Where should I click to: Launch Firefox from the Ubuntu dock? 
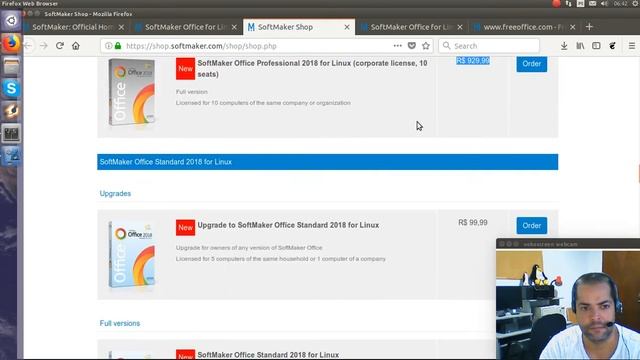11,43
